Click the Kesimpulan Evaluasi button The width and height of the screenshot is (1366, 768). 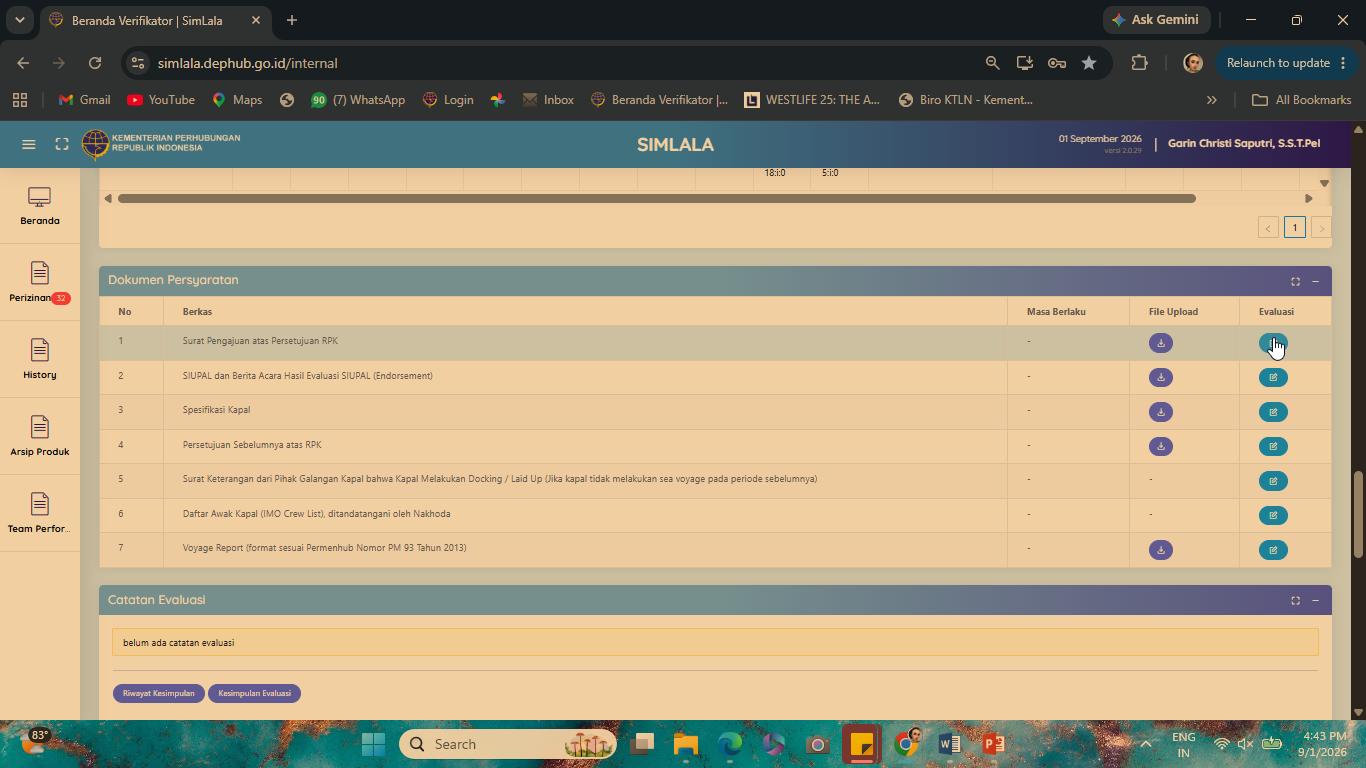point(254,693)
